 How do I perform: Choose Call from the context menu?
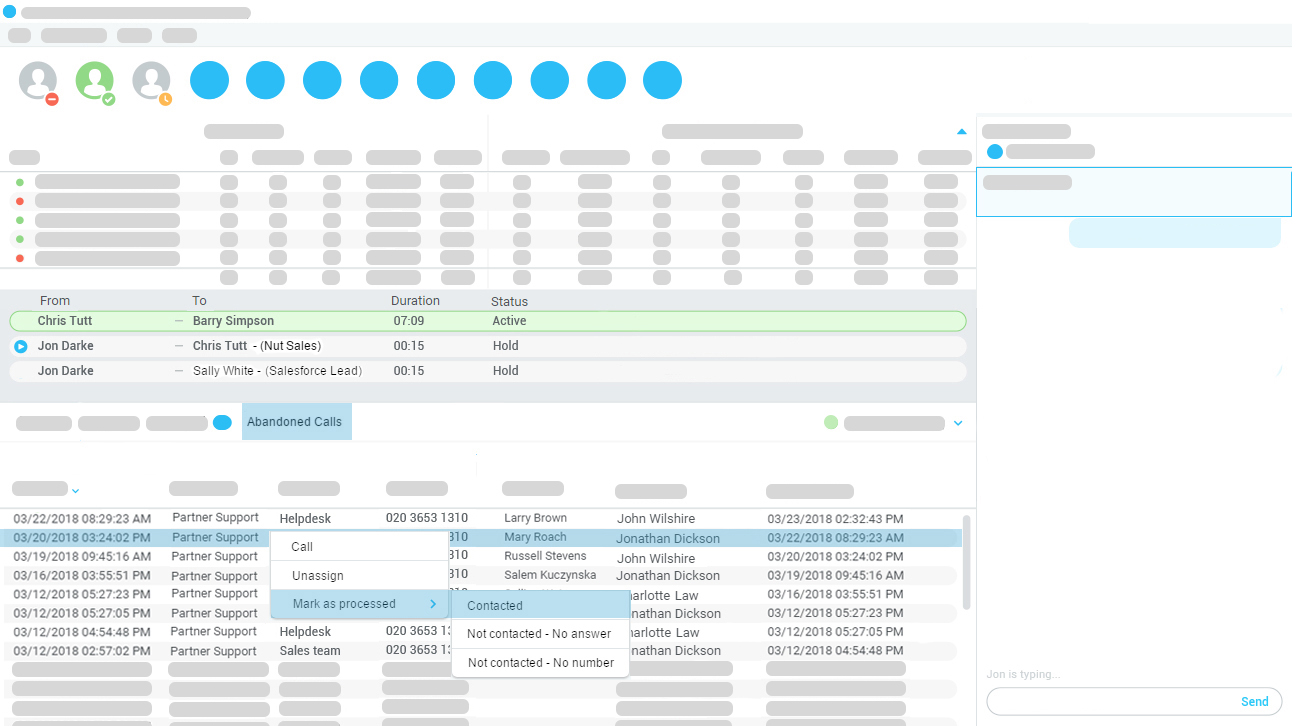click(302, 547)
